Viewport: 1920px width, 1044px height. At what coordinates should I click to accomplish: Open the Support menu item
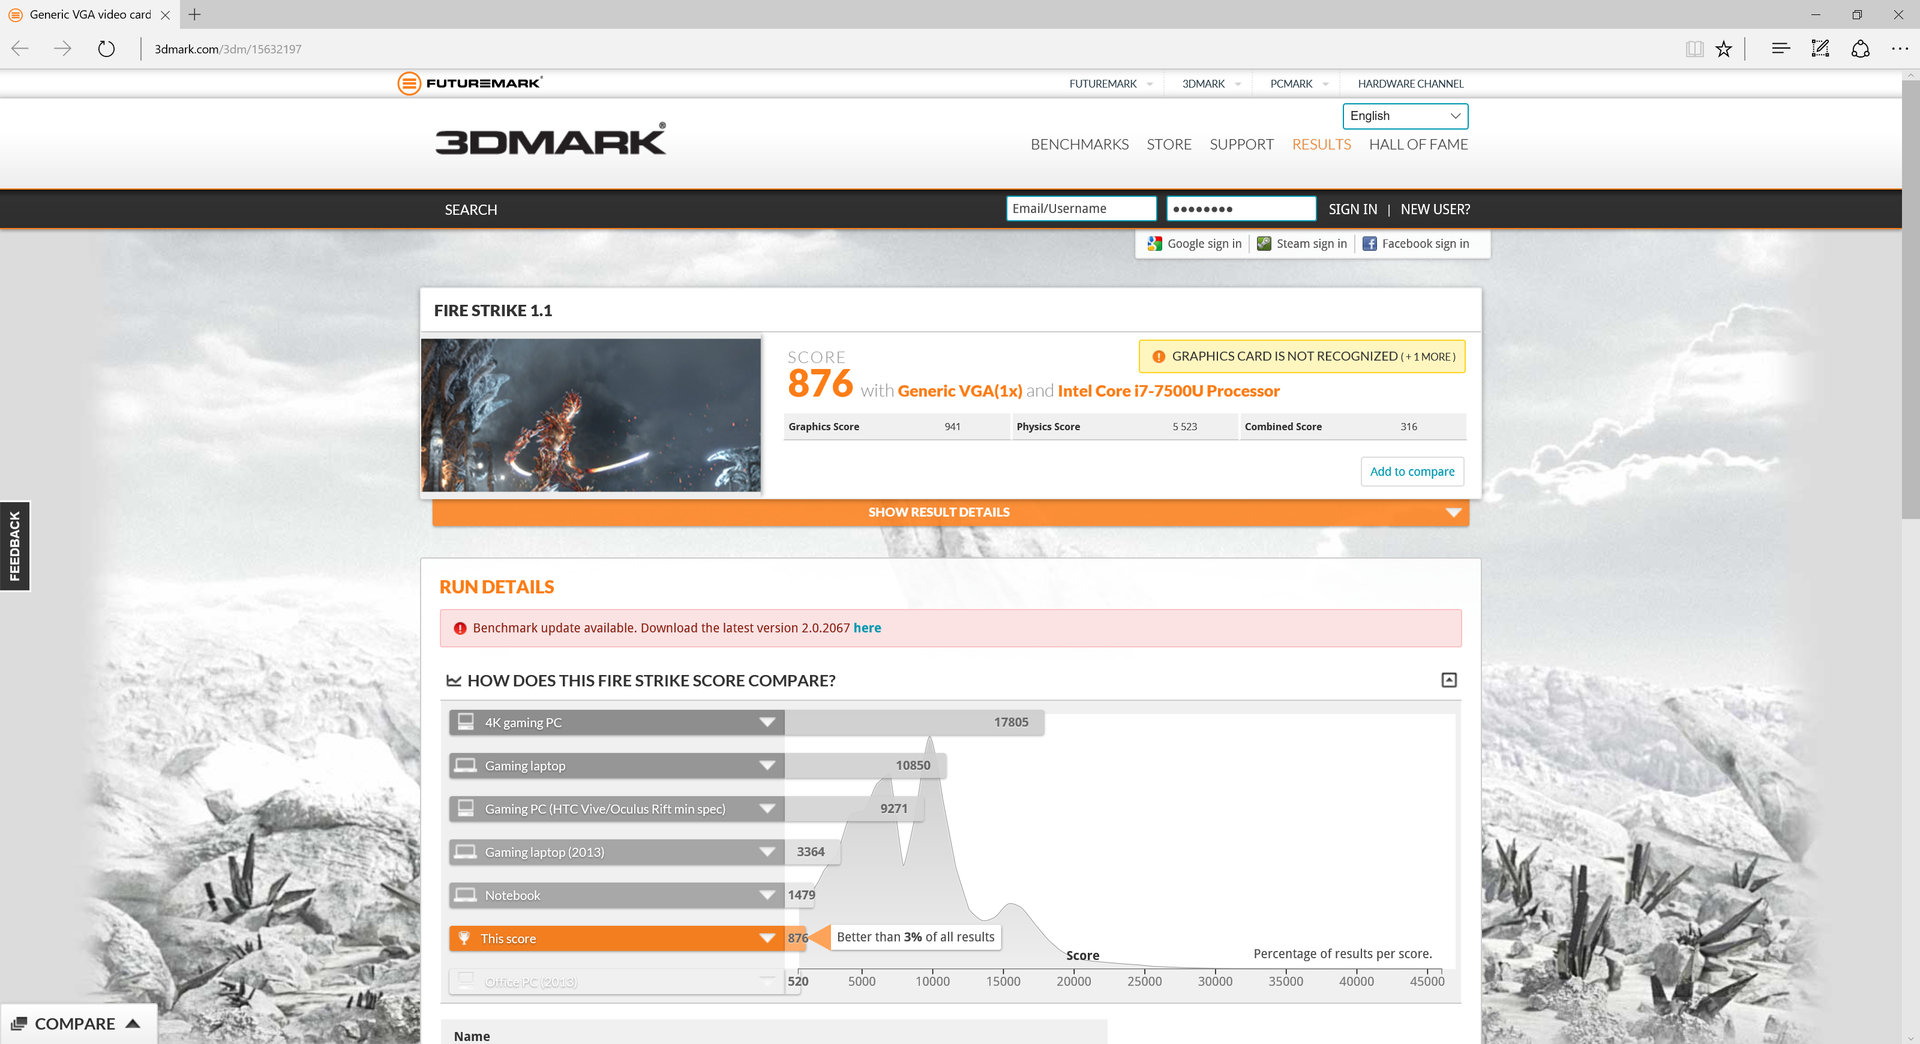point(1242,145)
